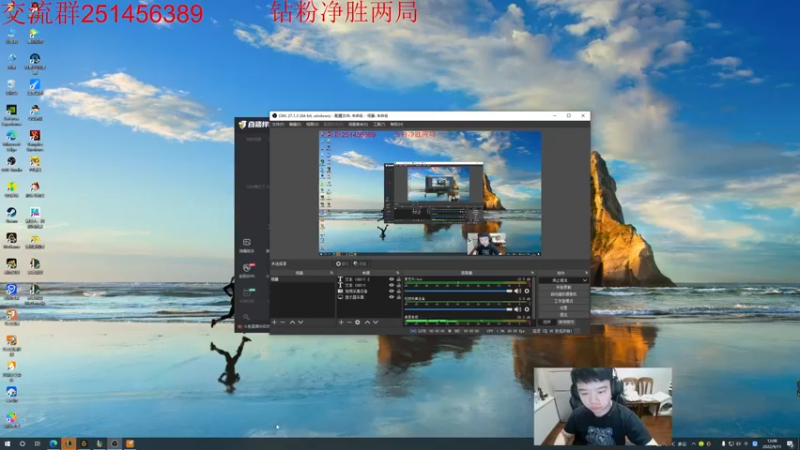Lock the second 文本 (GDI+) source
The image size is (800, 450).
pos(398,285)
